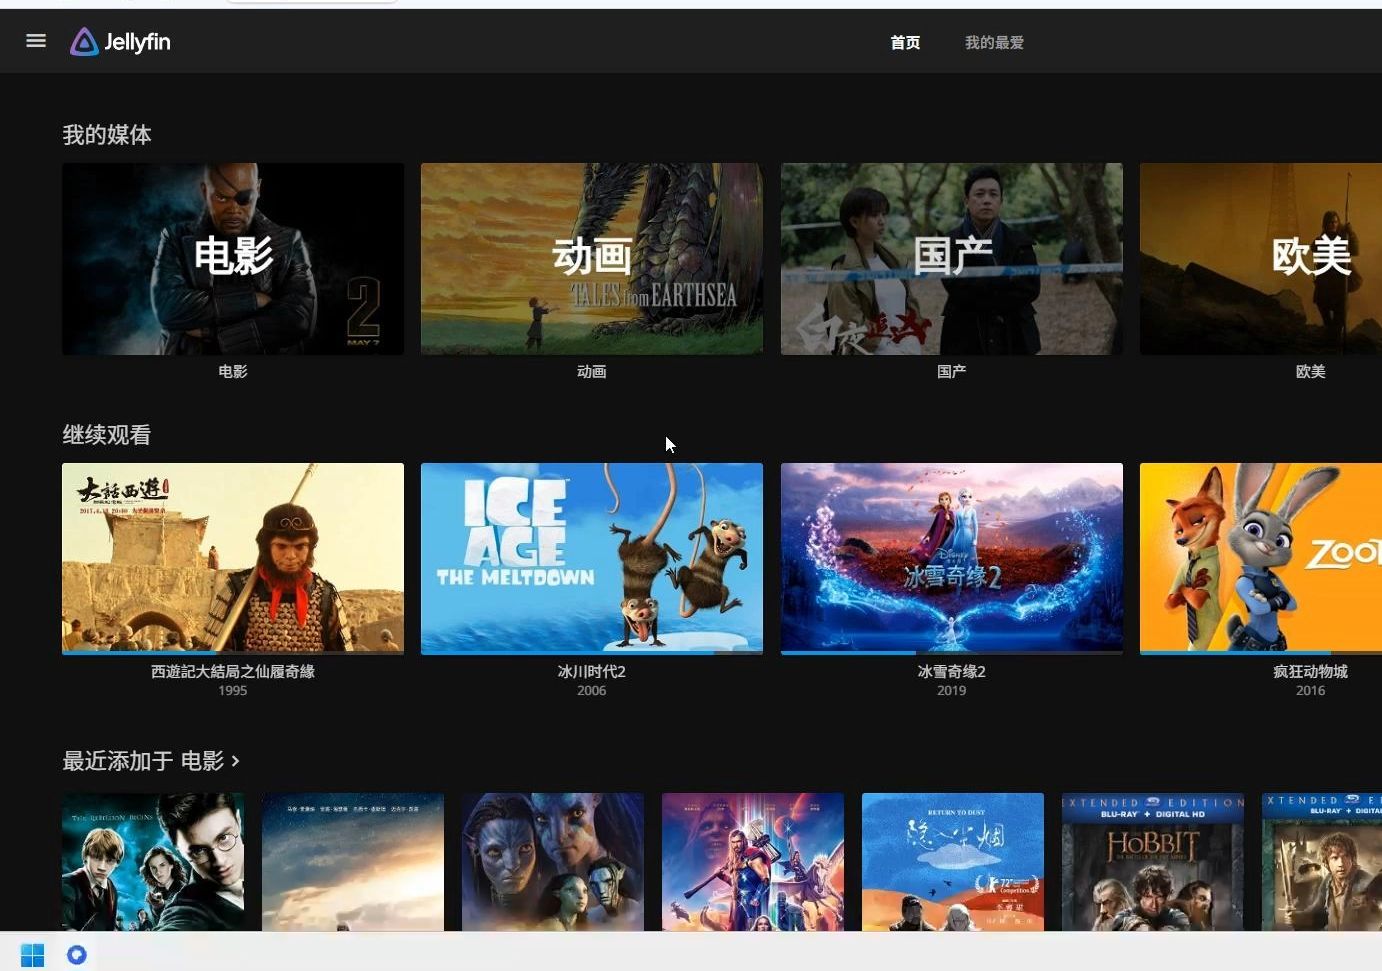The width and height of the screenshot is (1382, 971).
Task: Open the 欧美 library card
Action: (1261, 259)
